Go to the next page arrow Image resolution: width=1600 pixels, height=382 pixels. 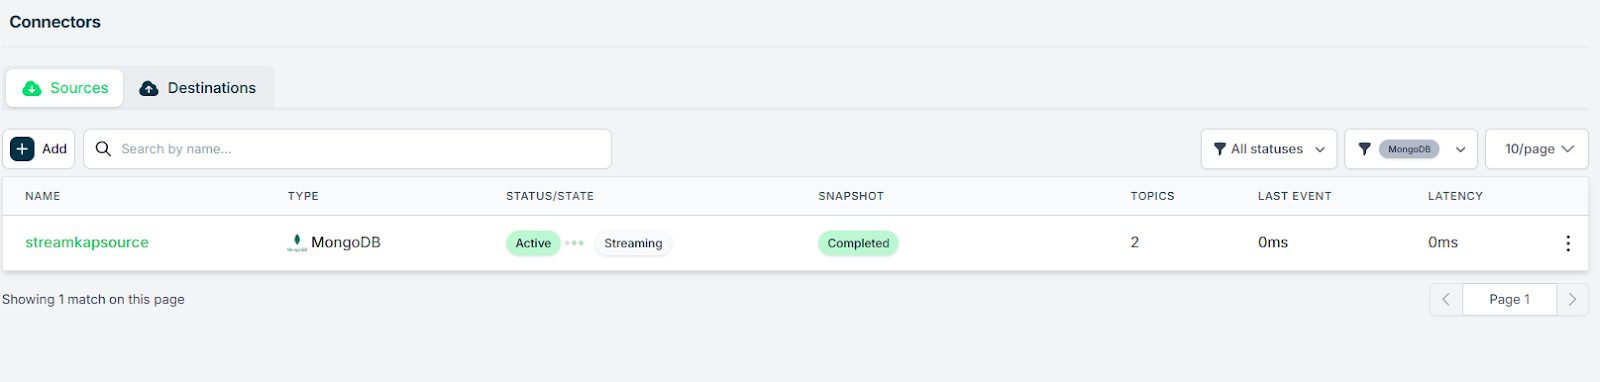pyautogui.click(x=1573, y=299)
